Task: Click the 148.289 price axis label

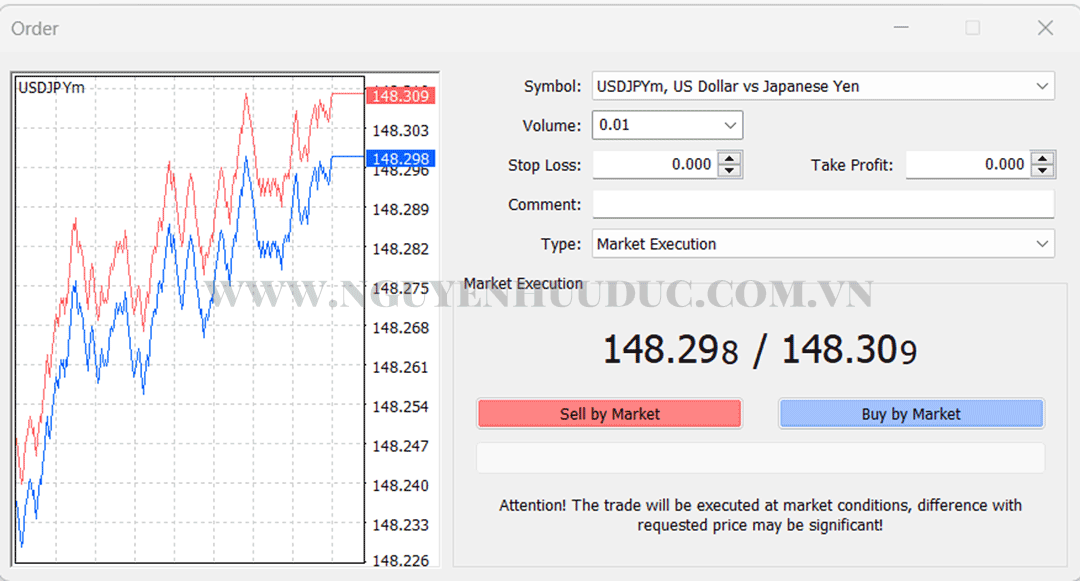Action: [x=400, y=209]
